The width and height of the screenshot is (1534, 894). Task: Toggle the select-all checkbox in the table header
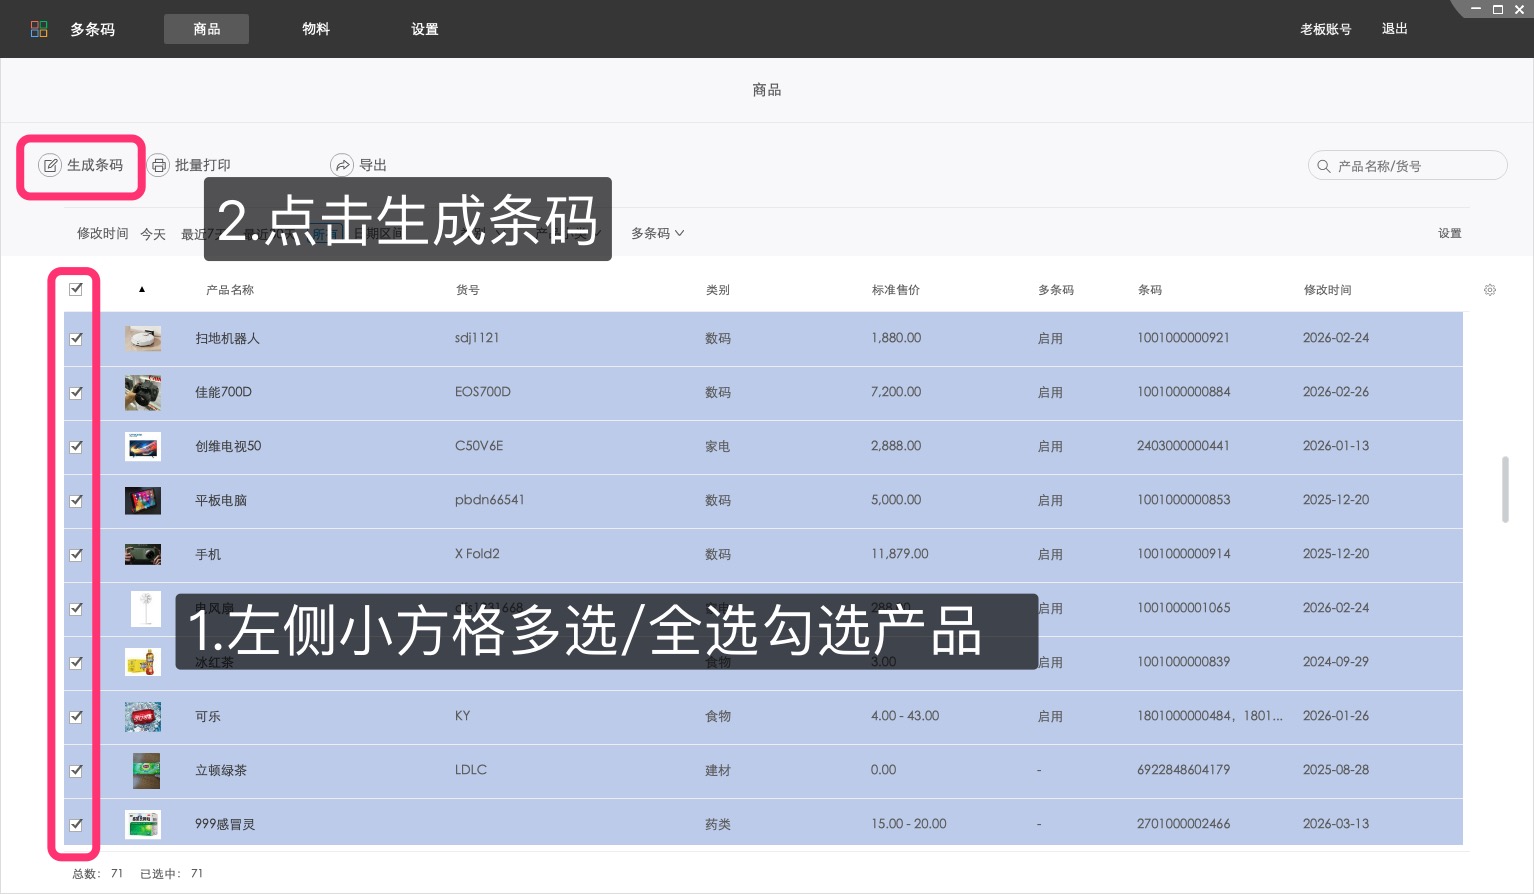(76, 289)
